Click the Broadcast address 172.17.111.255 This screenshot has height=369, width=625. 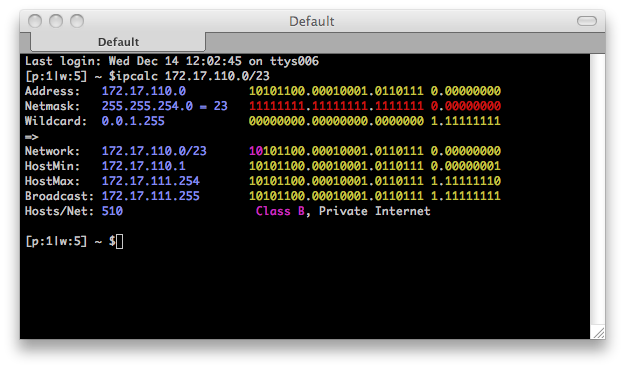click(x=150, y=196)
